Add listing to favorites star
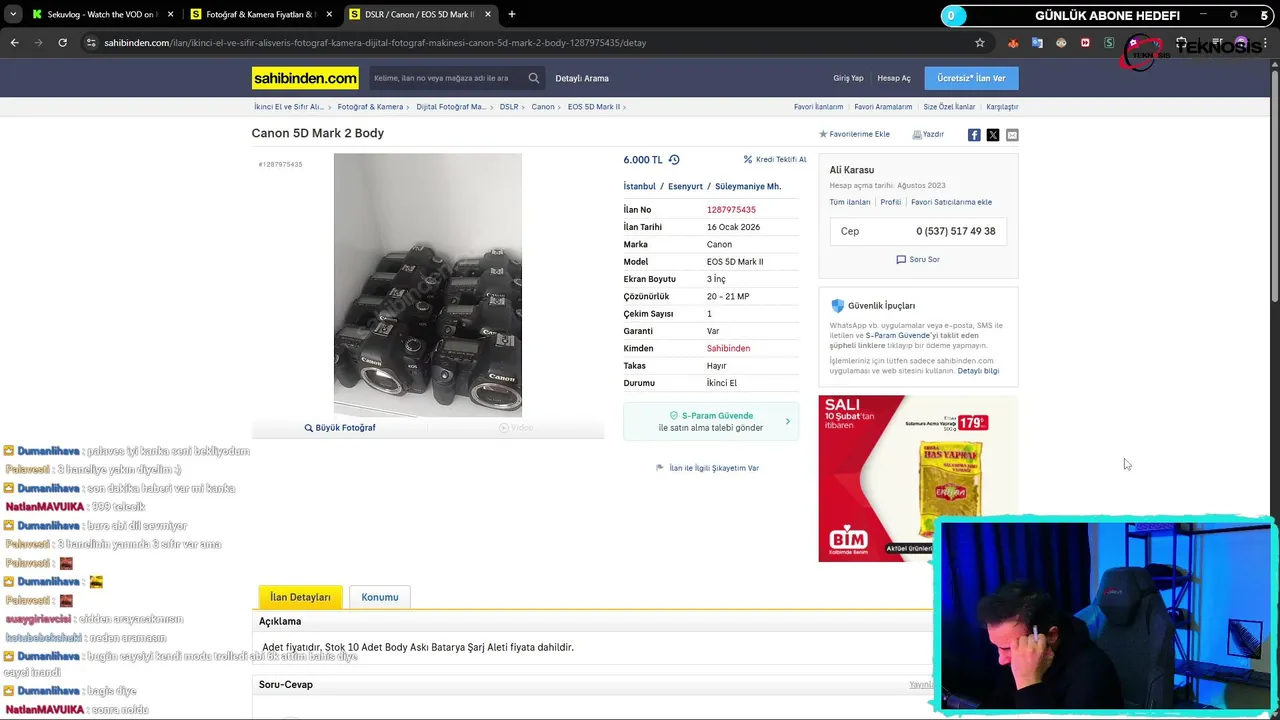 pyautogui.click(x=823, y=134)
